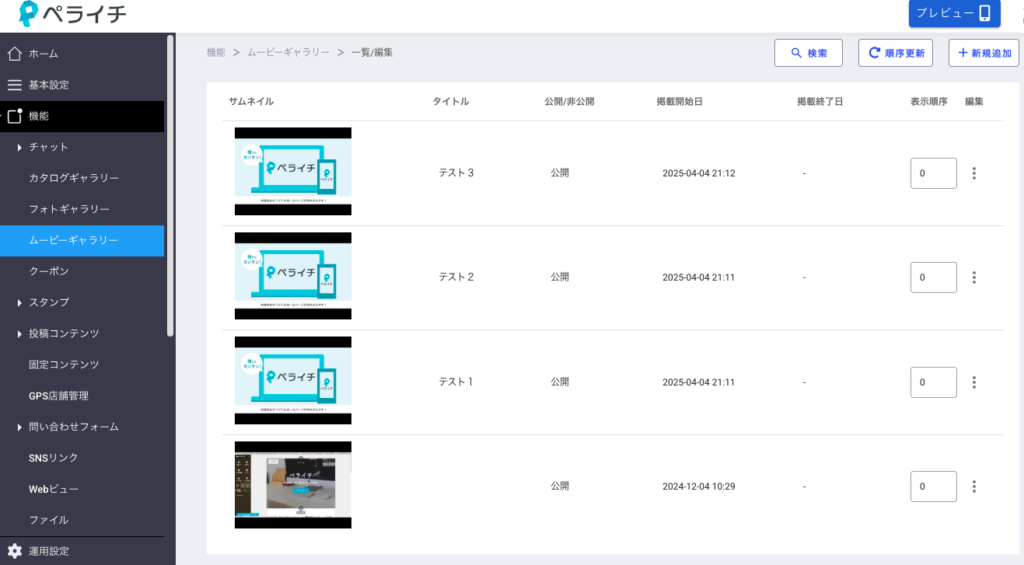
Task: Open the three-dot menu for テスト２
Action: [974, 277]
